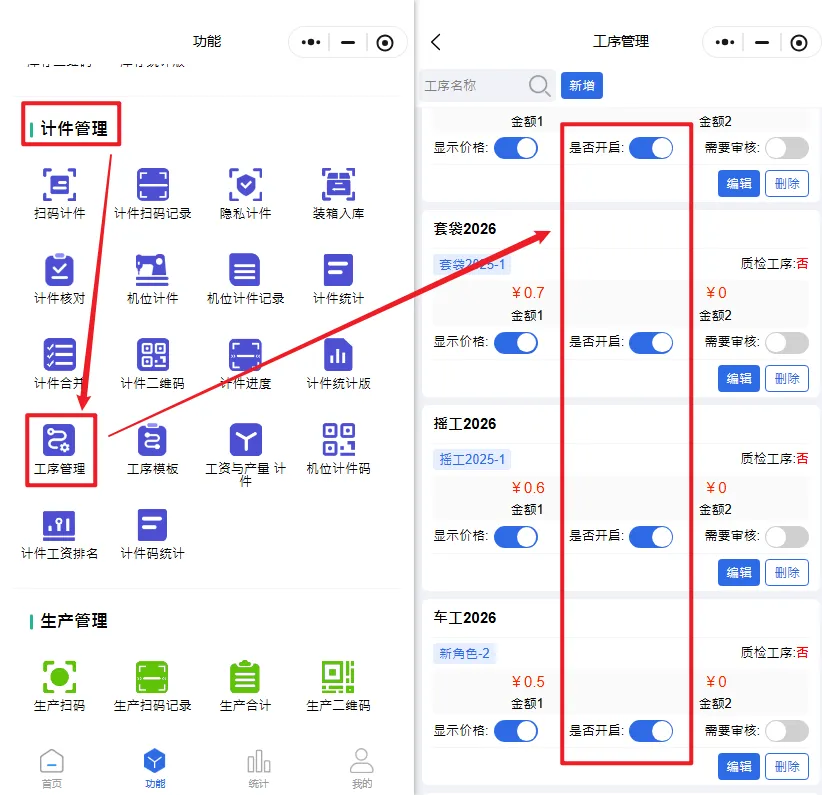Screen dimensions: 822x795
Task: Open 计件统计版 chart icon
Action: pos(338,355)
